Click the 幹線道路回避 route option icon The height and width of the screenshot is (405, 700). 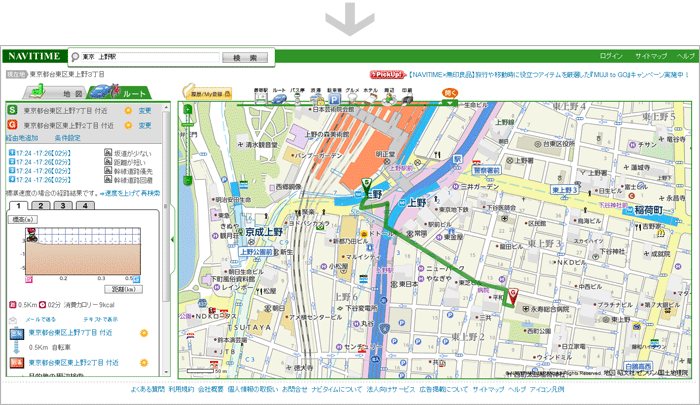(108, 180)
